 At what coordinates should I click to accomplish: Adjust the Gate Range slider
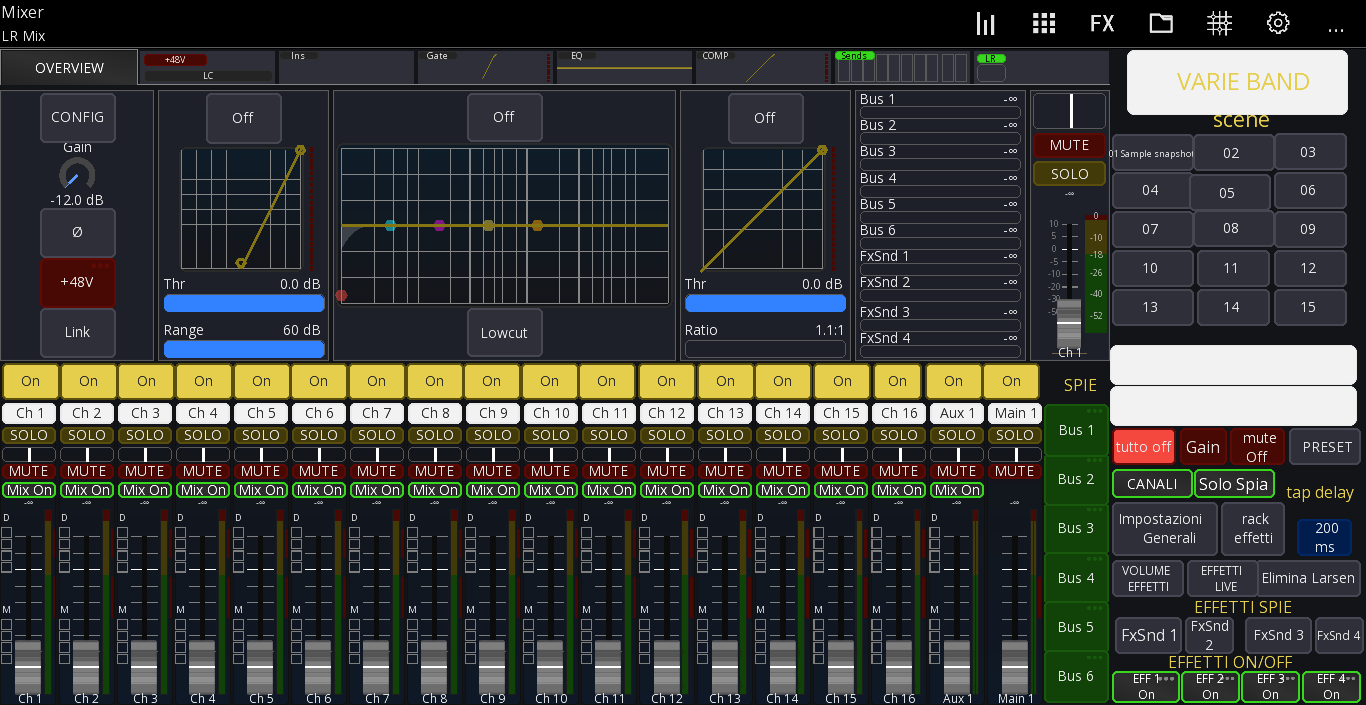pyautogui.click(x=244, y=349)
